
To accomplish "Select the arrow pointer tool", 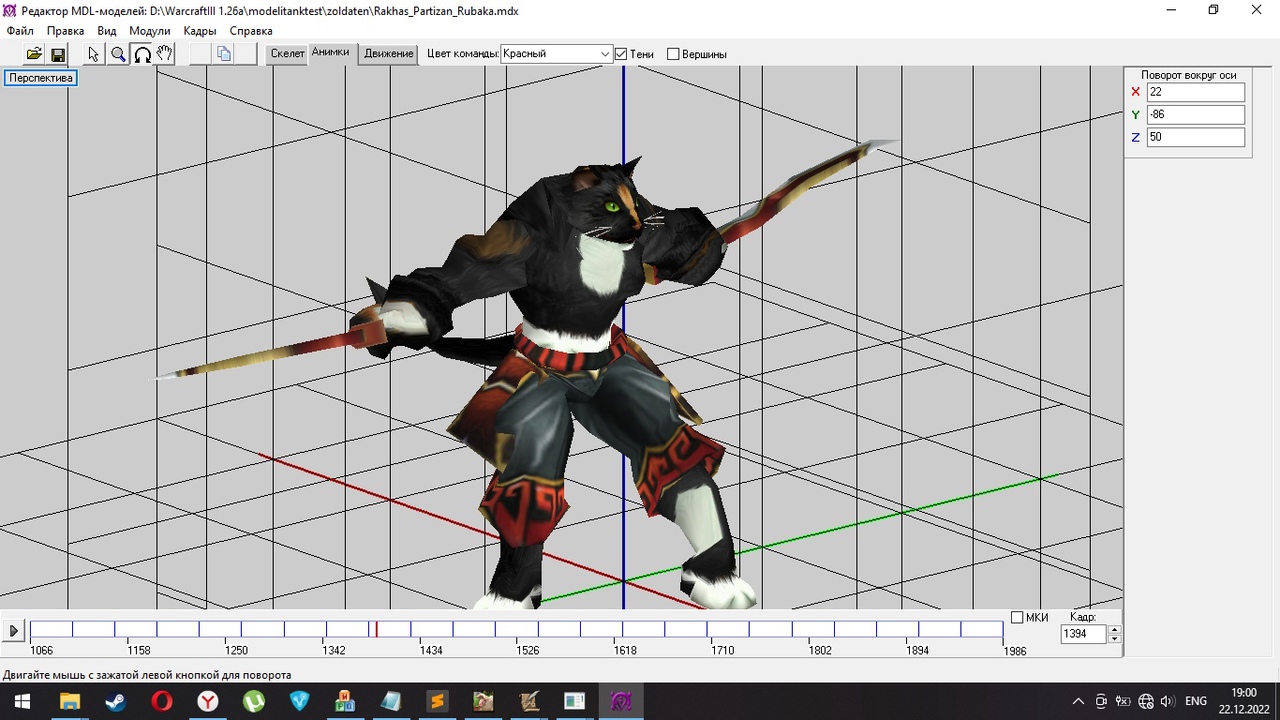I will pyautogui.click(x=94, y=54).
